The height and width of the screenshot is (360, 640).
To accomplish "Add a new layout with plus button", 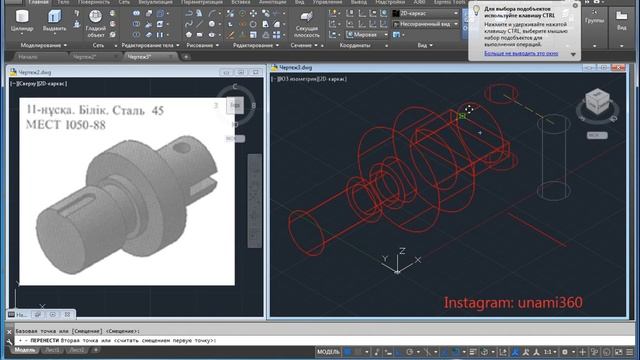I will [96, 350].
